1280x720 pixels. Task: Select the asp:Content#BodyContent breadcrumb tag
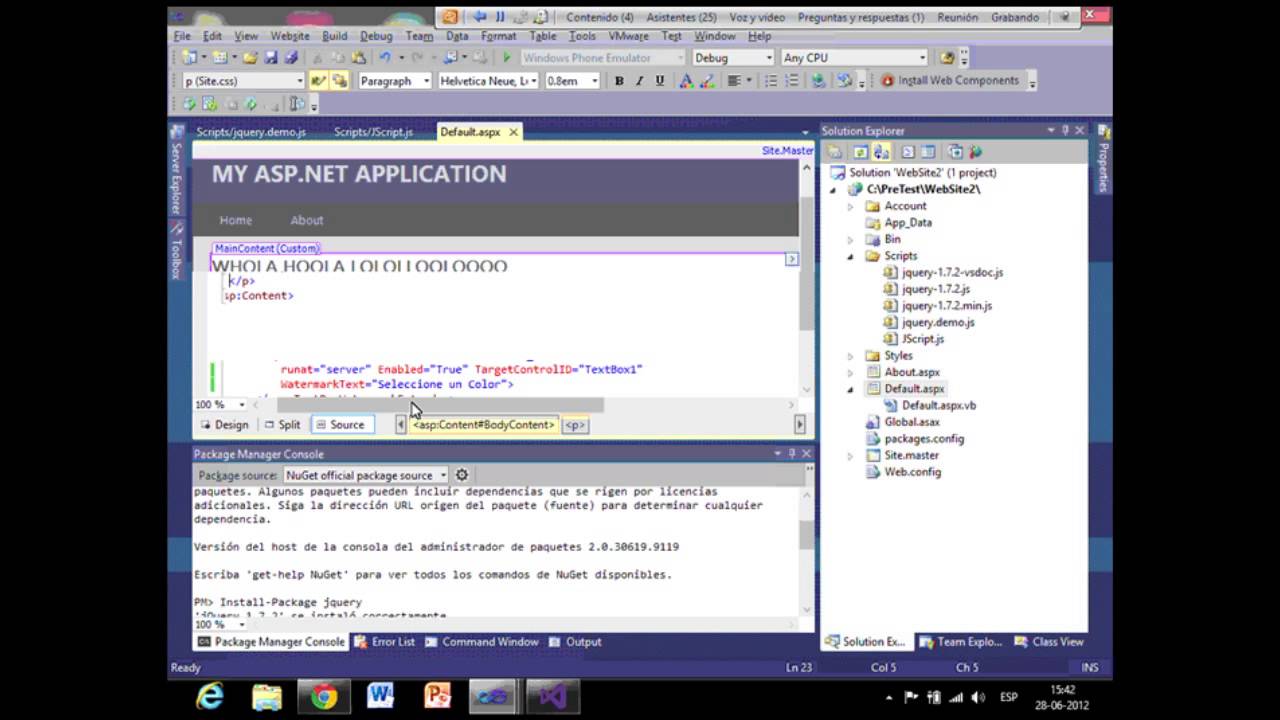(x=483, y=425)
